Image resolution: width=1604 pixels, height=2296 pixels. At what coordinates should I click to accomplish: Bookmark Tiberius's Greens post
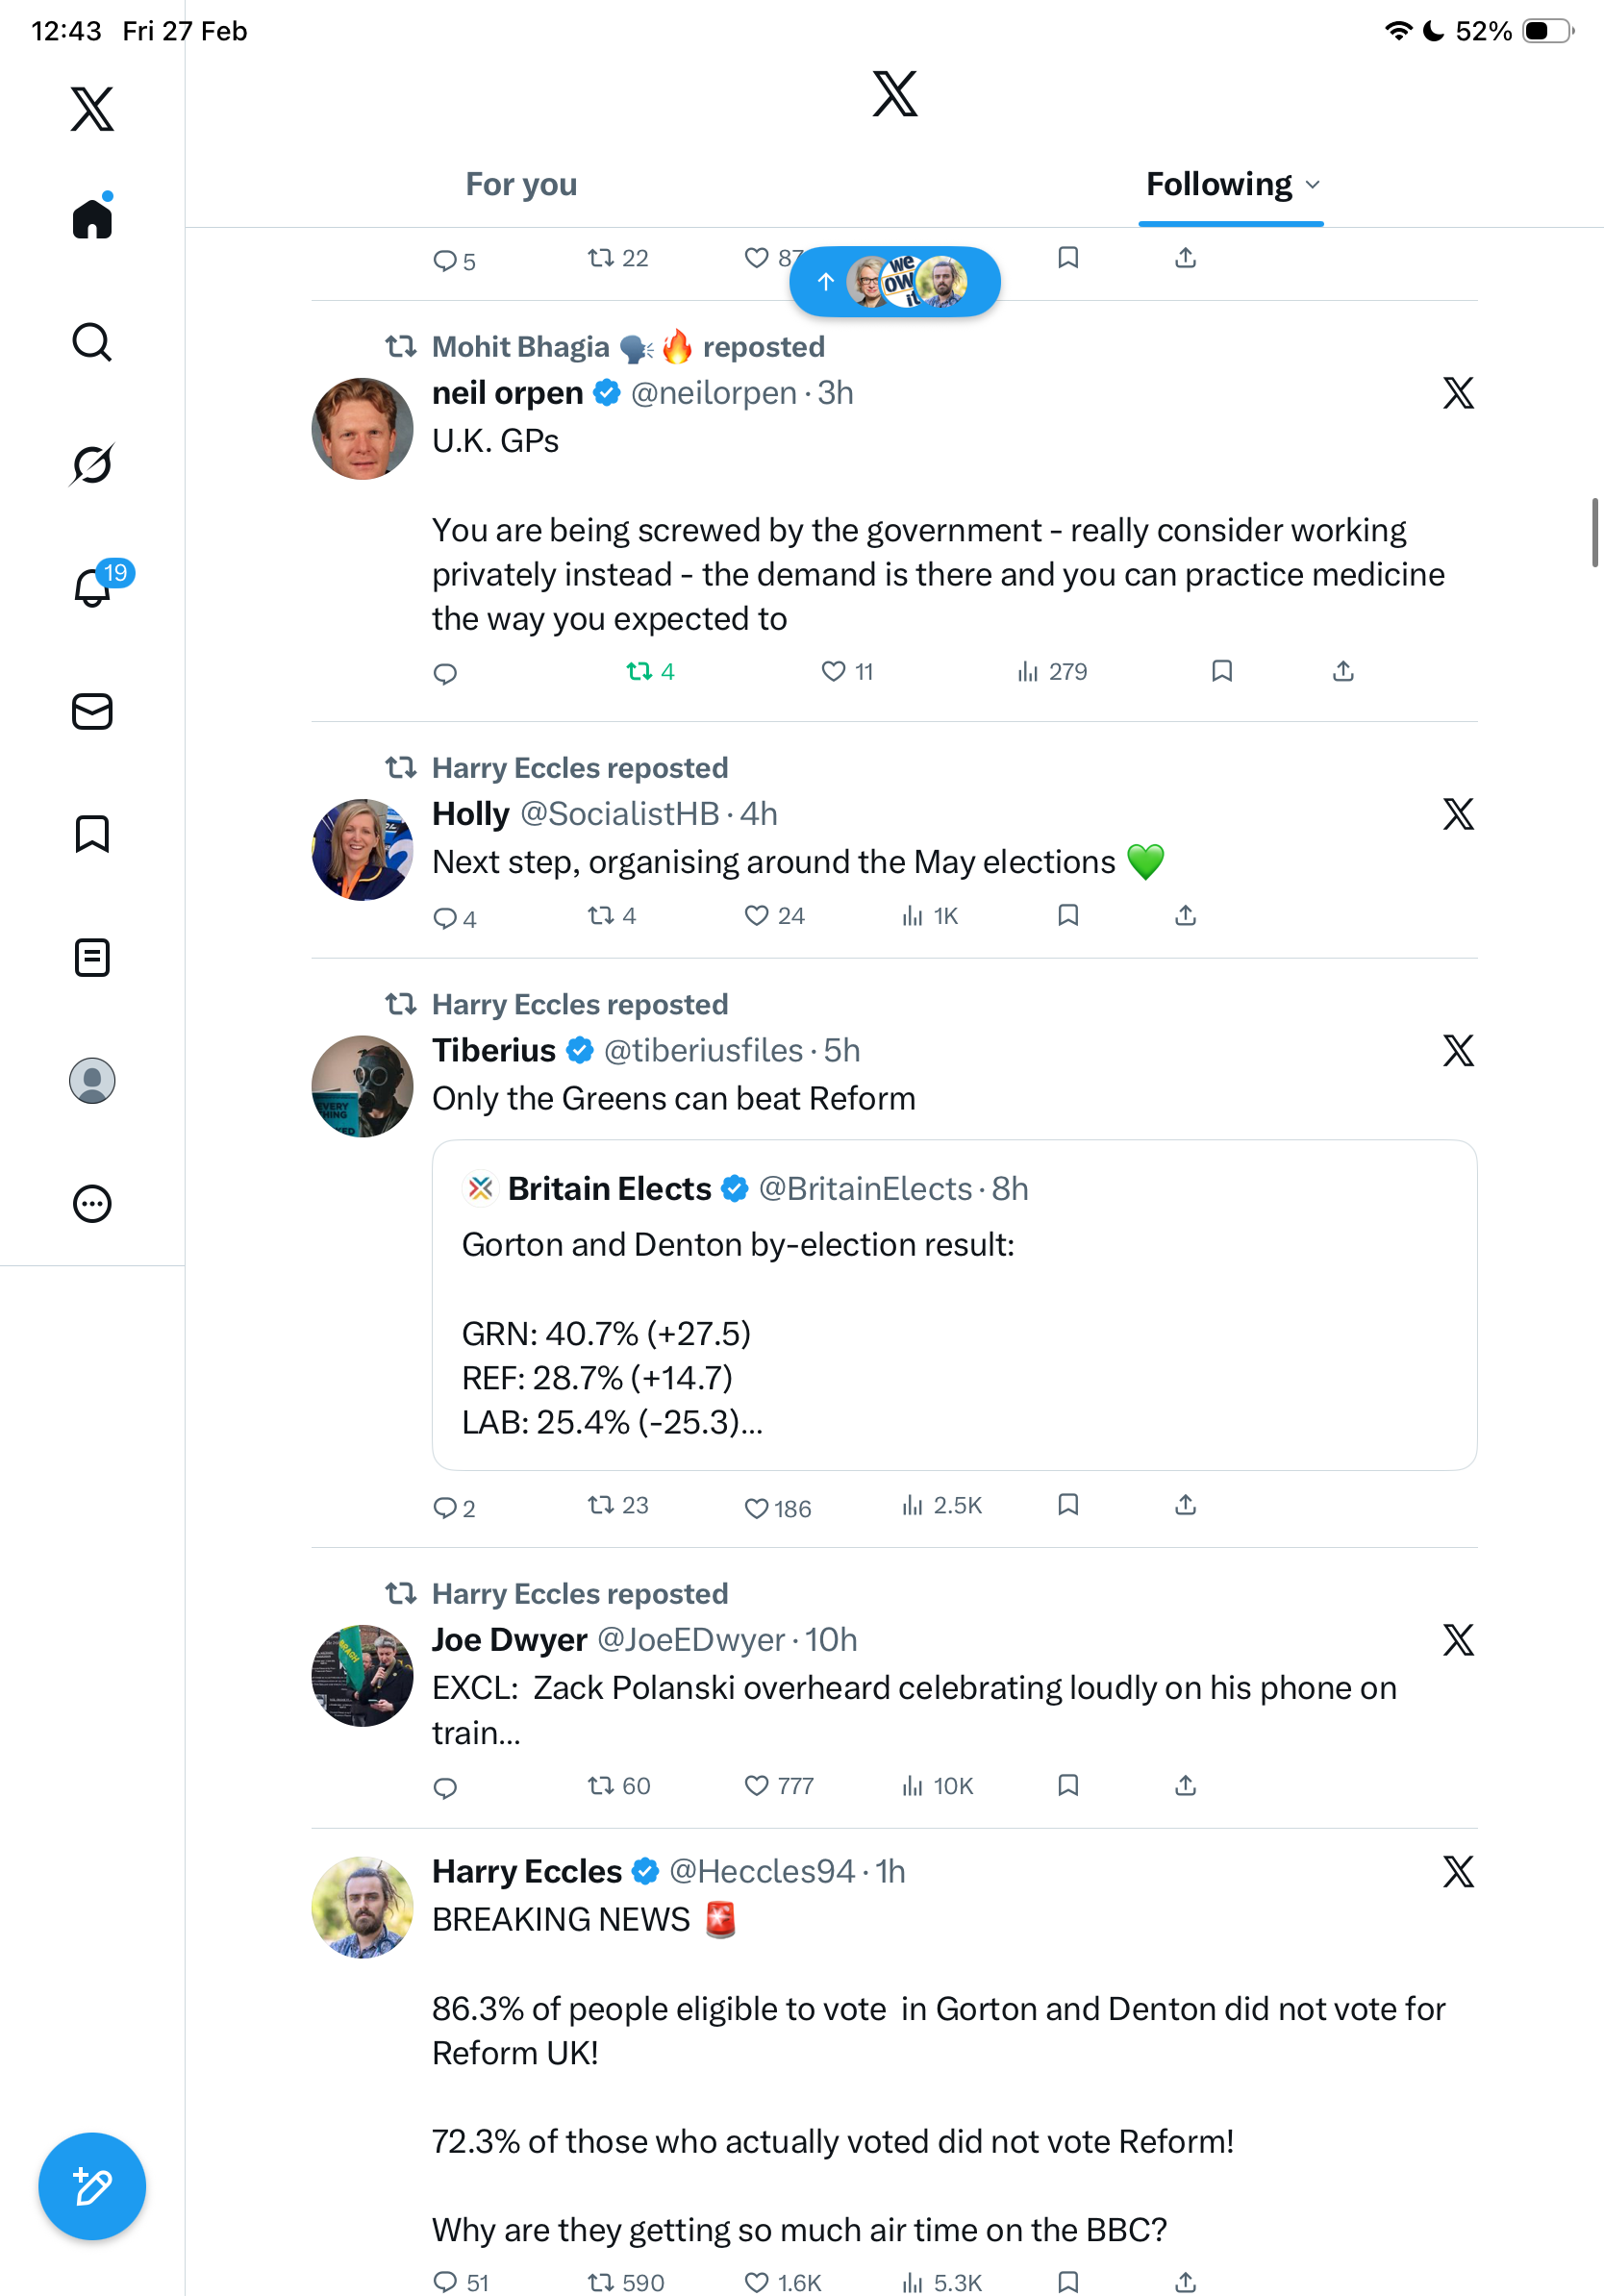tap(1068, 1505)
